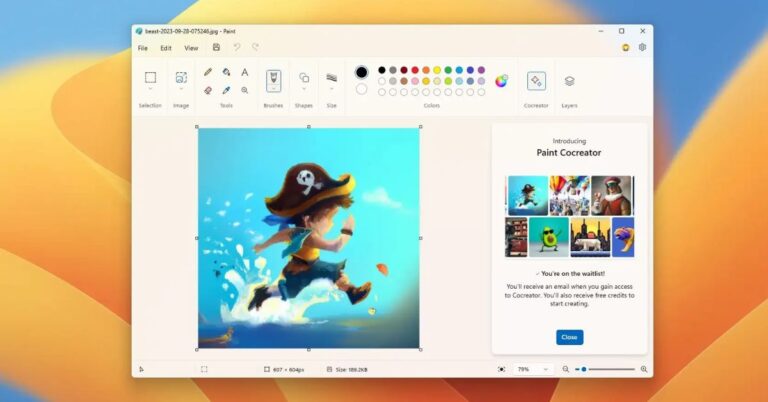Click the Magnifier tool
The height and width of the screenshot is (402, 768).
point(244,90)
